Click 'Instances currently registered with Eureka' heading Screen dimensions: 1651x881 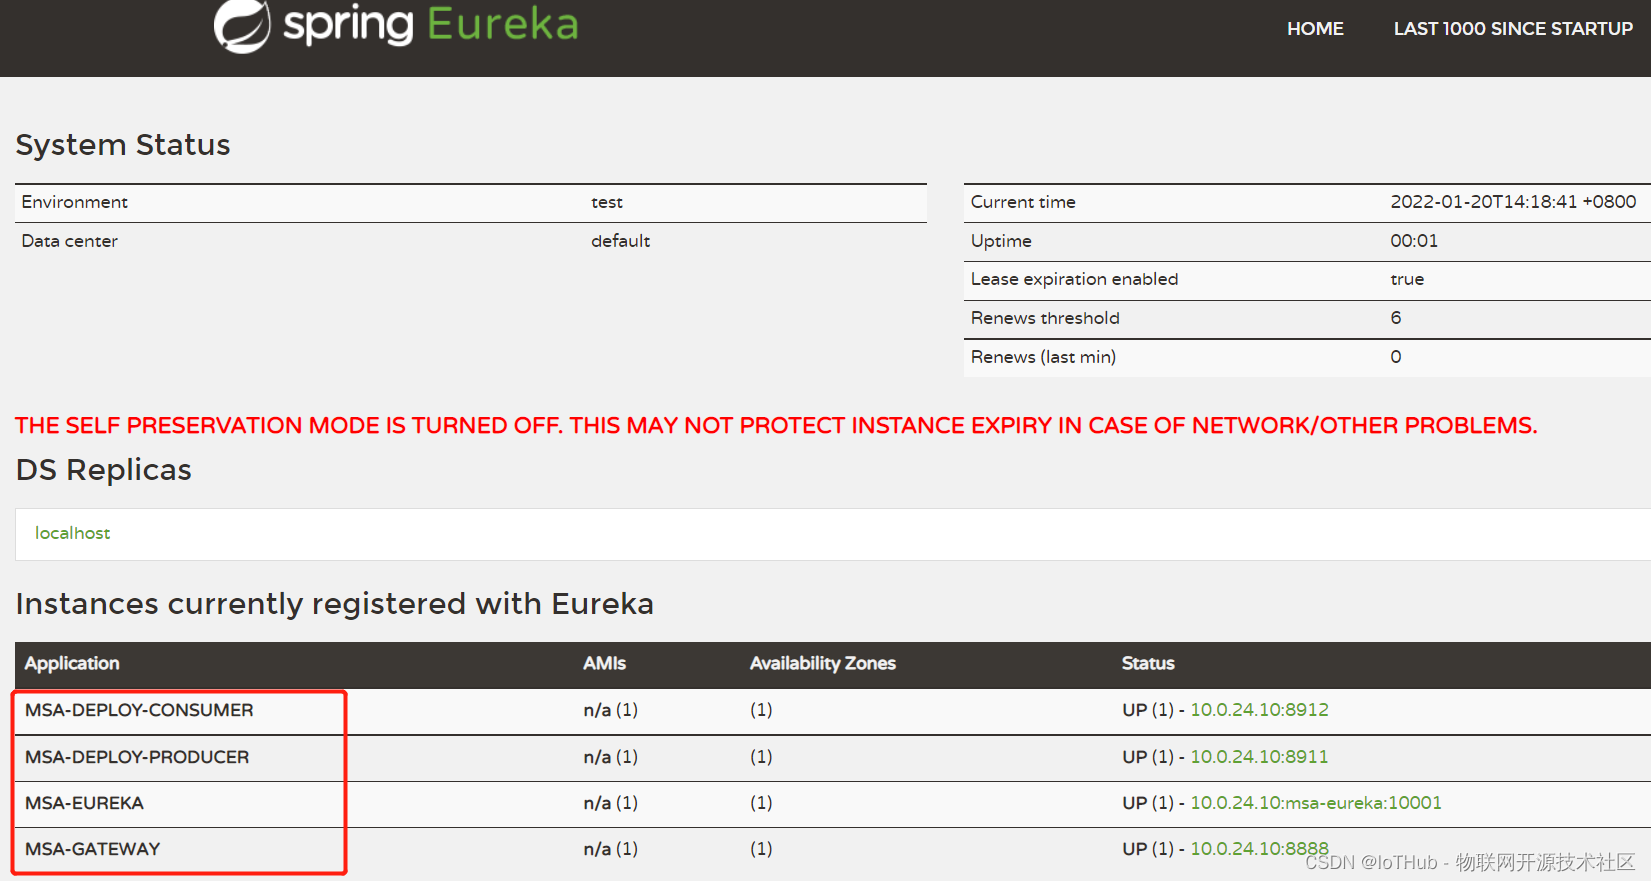coord(335,604)
